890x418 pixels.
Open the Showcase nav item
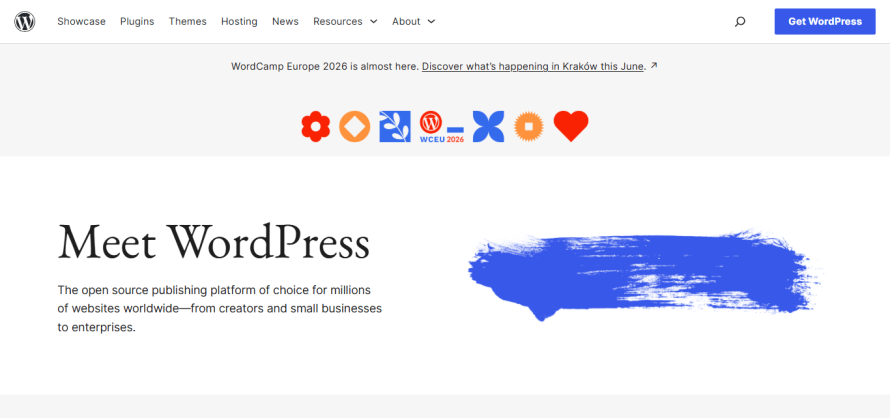pyautogui.click(x=81, y=22)
